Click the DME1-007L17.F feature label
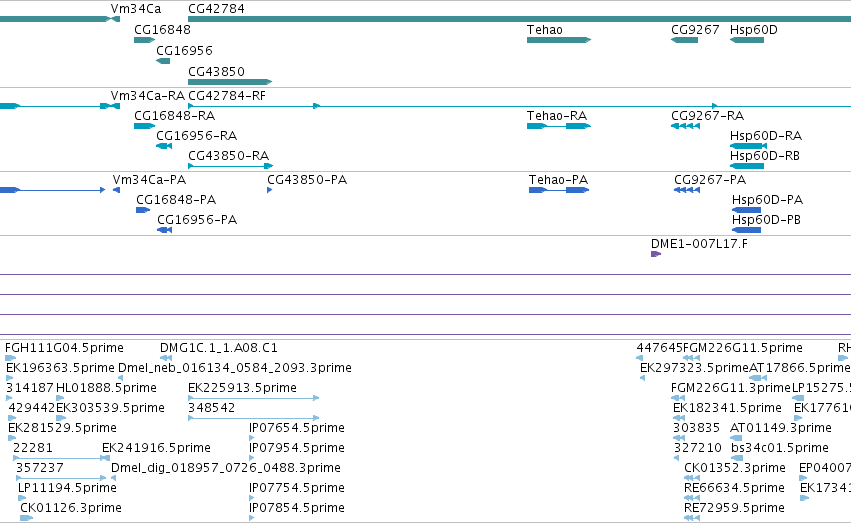The width and height of the screenshot is (851, 523). coord(699,244)
